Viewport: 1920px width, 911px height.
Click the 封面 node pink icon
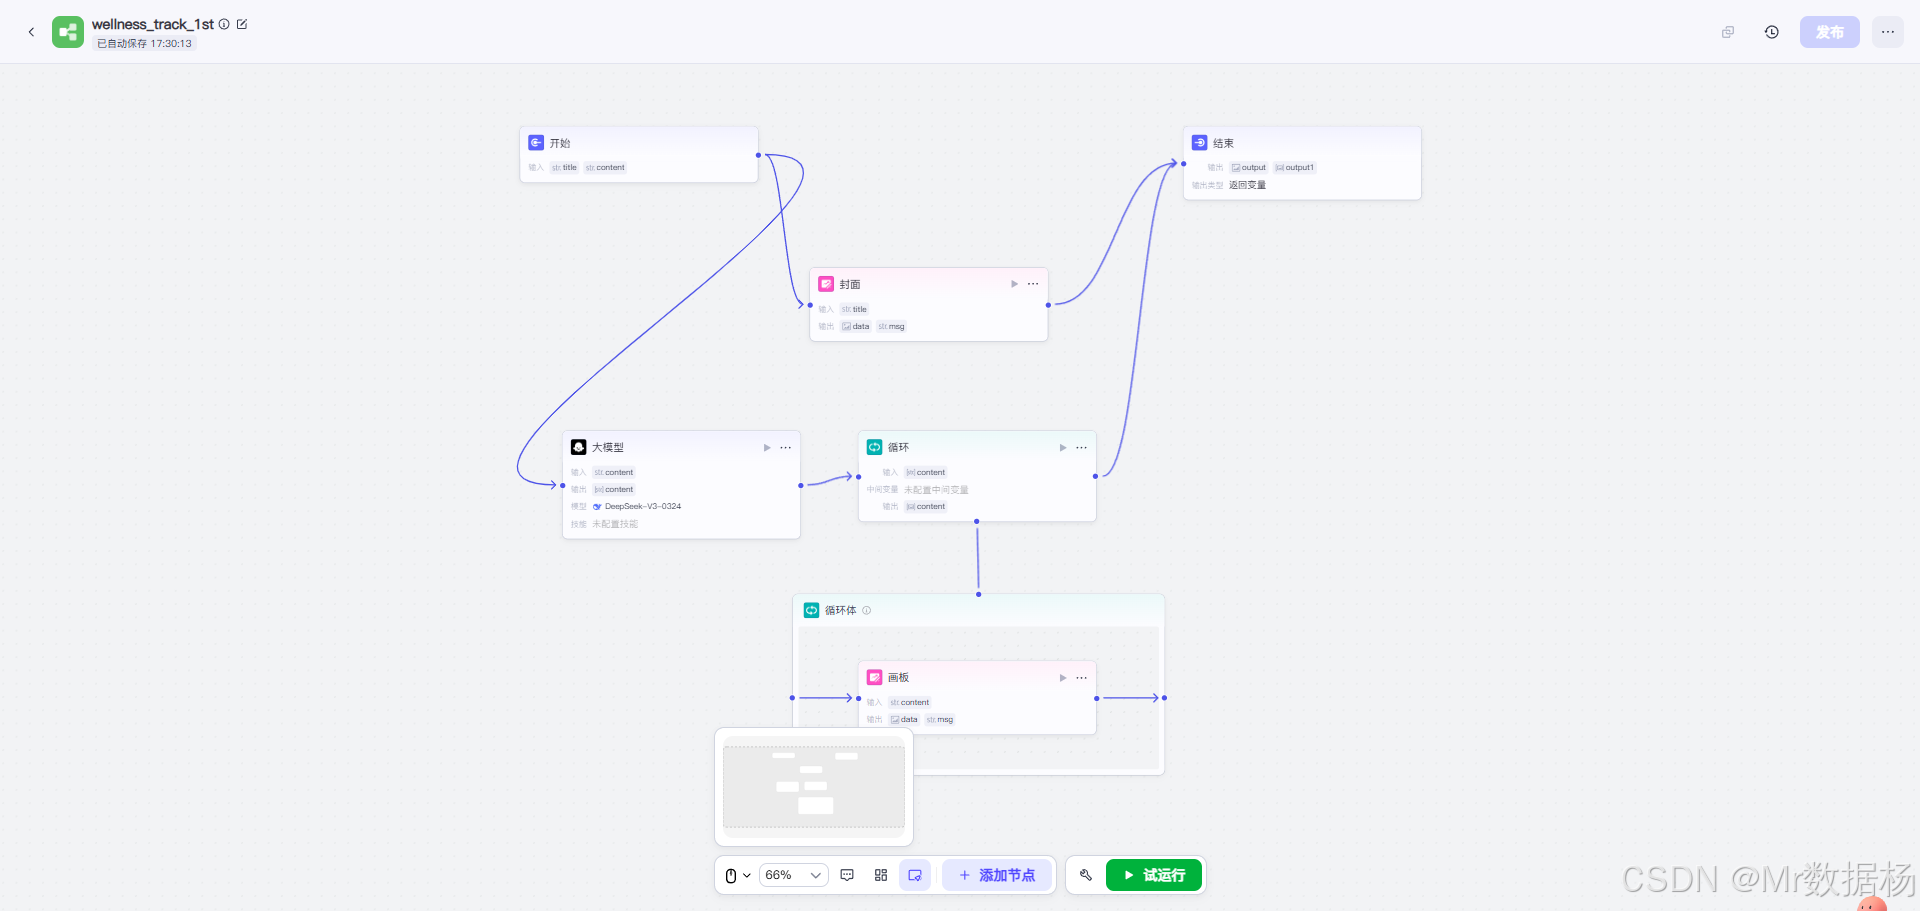(826, 284)
